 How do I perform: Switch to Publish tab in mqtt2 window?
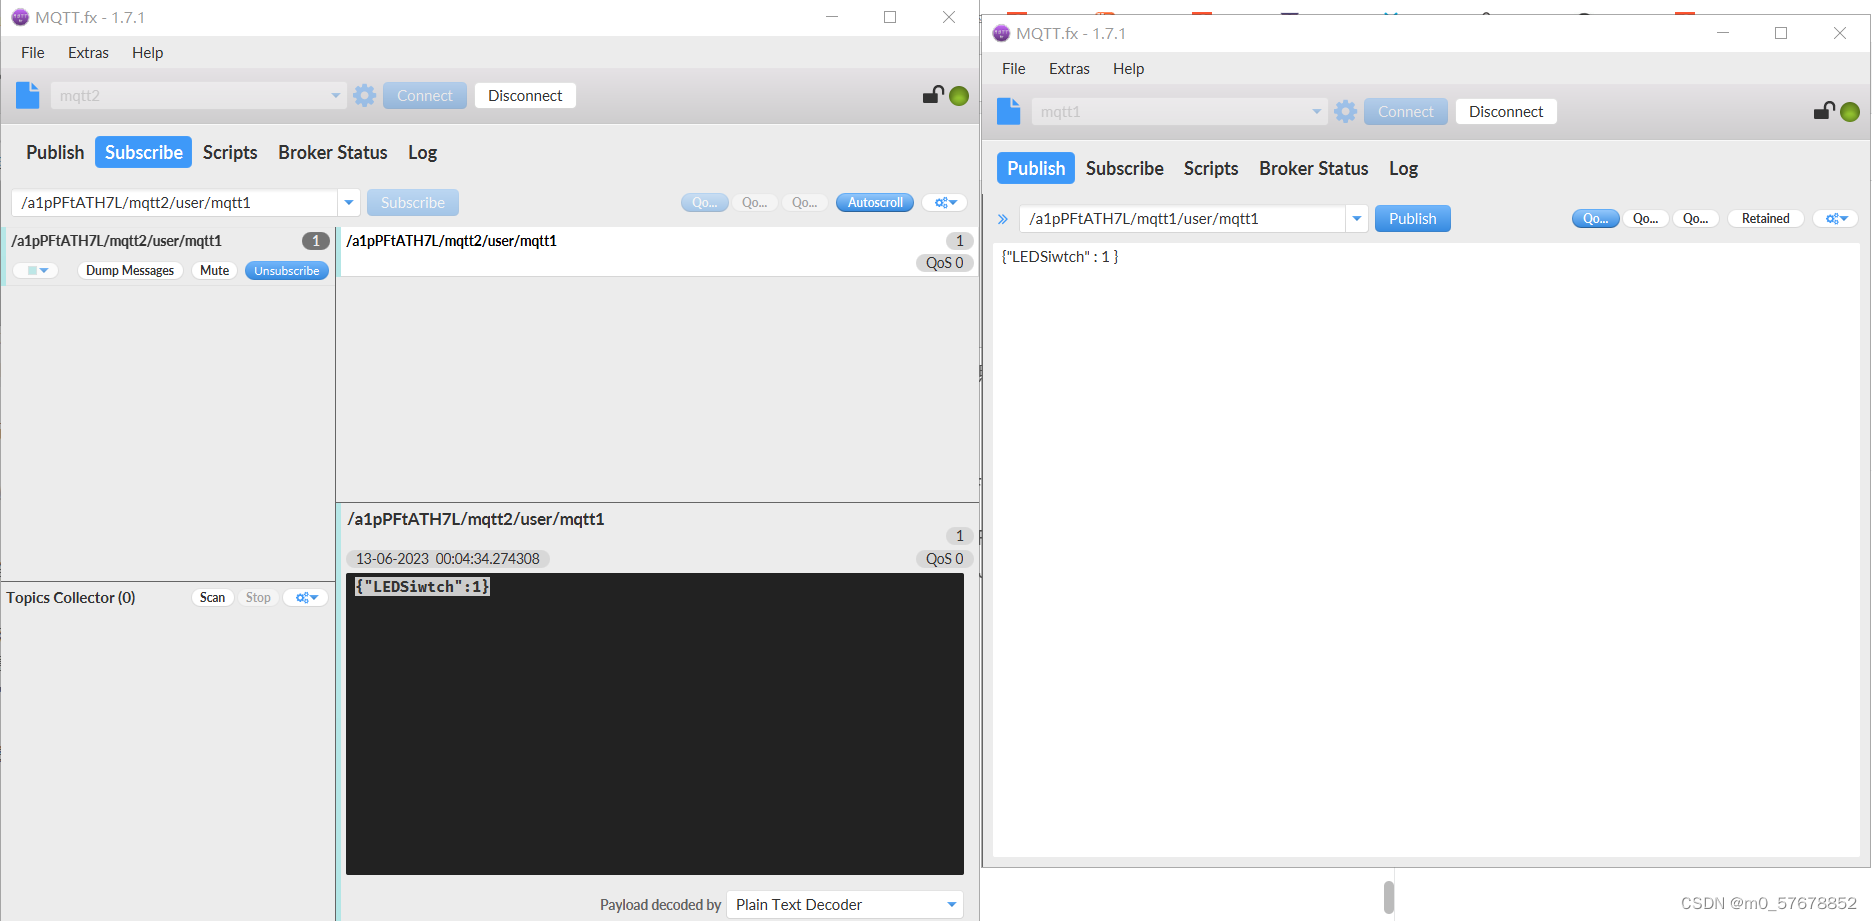coord(55,153)
